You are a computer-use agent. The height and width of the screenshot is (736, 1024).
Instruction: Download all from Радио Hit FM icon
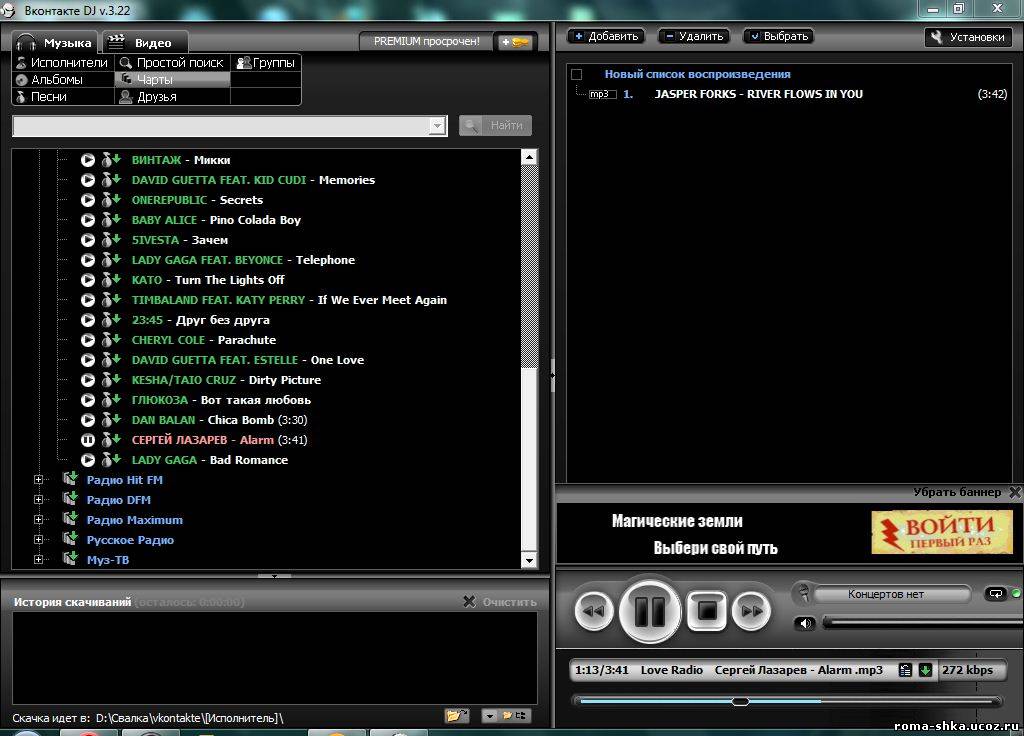[70, 479]
